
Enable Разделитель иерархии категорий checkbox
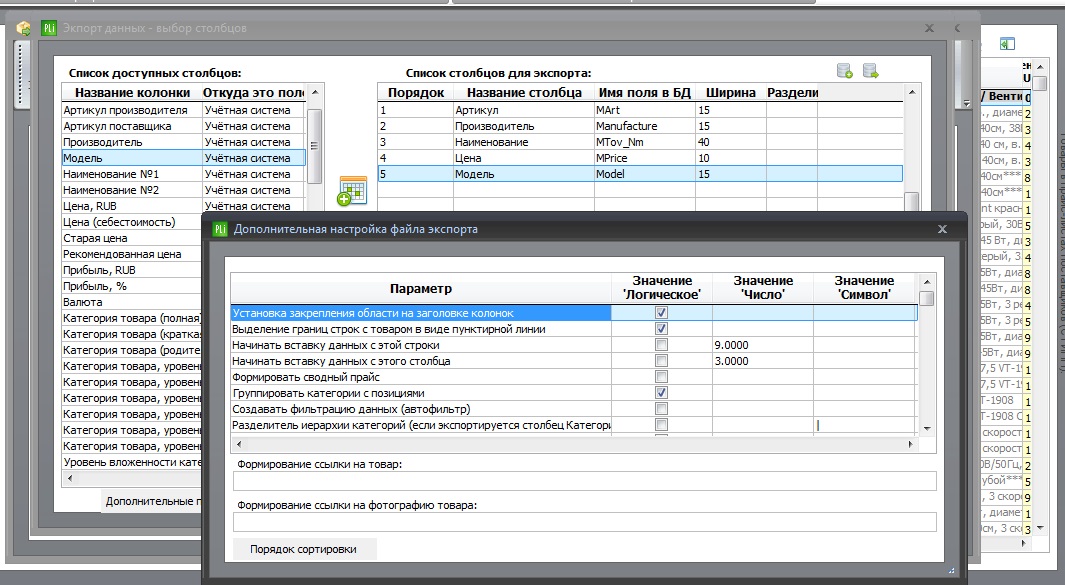[661, 425]
